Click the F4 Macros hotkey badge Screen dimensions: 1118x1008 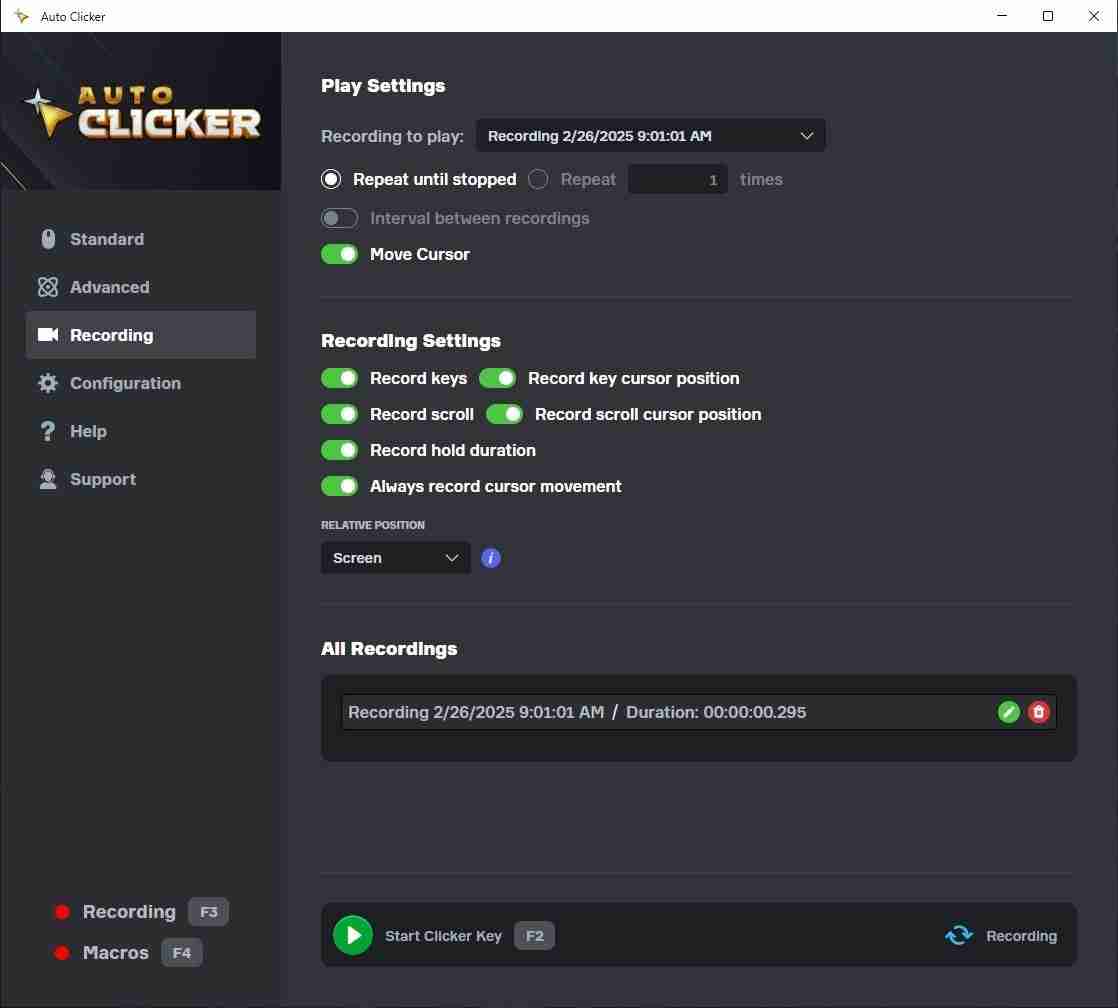(181, 953)
